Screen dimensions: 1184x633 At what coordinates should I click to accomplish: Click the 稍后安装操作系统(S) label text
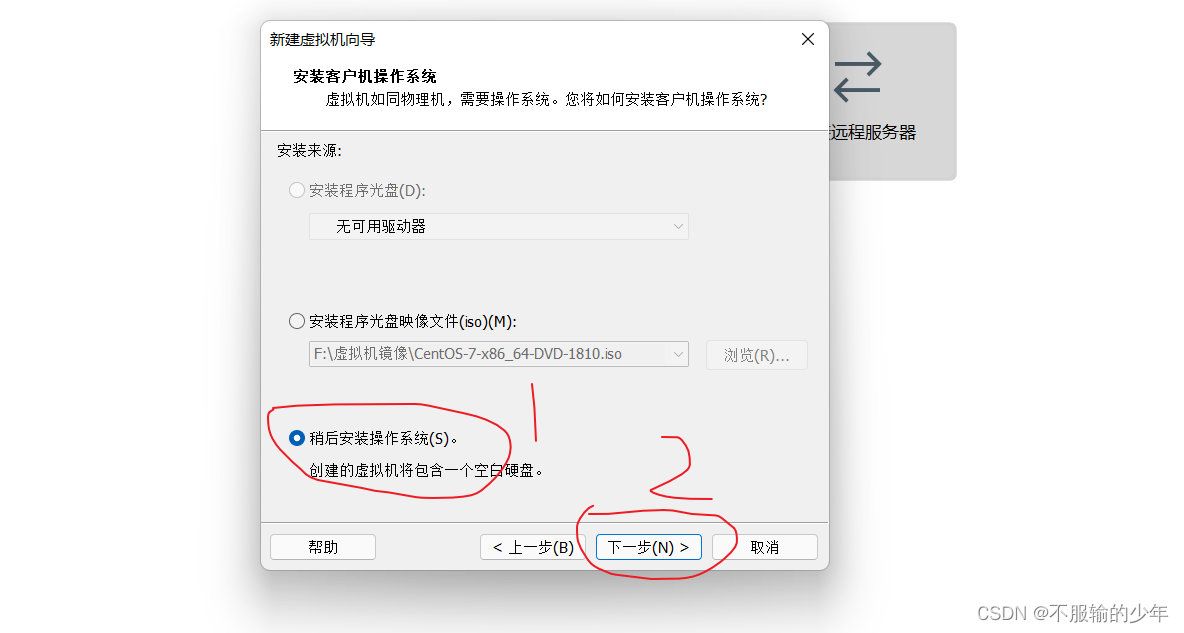coord(383,438)
